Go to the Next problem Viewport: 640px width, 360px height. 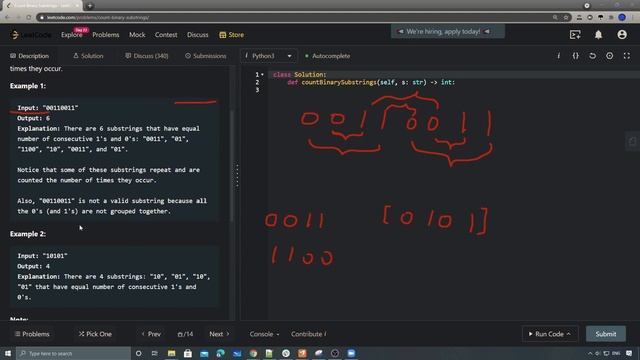pyautogui.click(x=219, y=334)
